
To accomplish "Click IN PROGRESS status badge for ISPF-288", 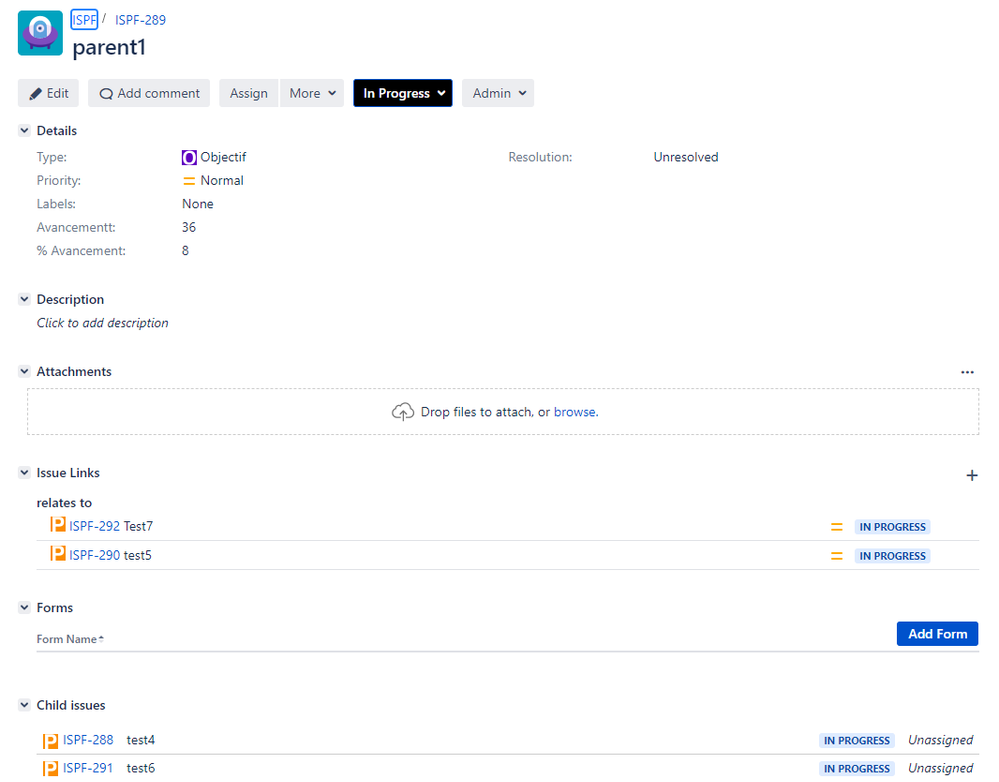I will (856, 741).
